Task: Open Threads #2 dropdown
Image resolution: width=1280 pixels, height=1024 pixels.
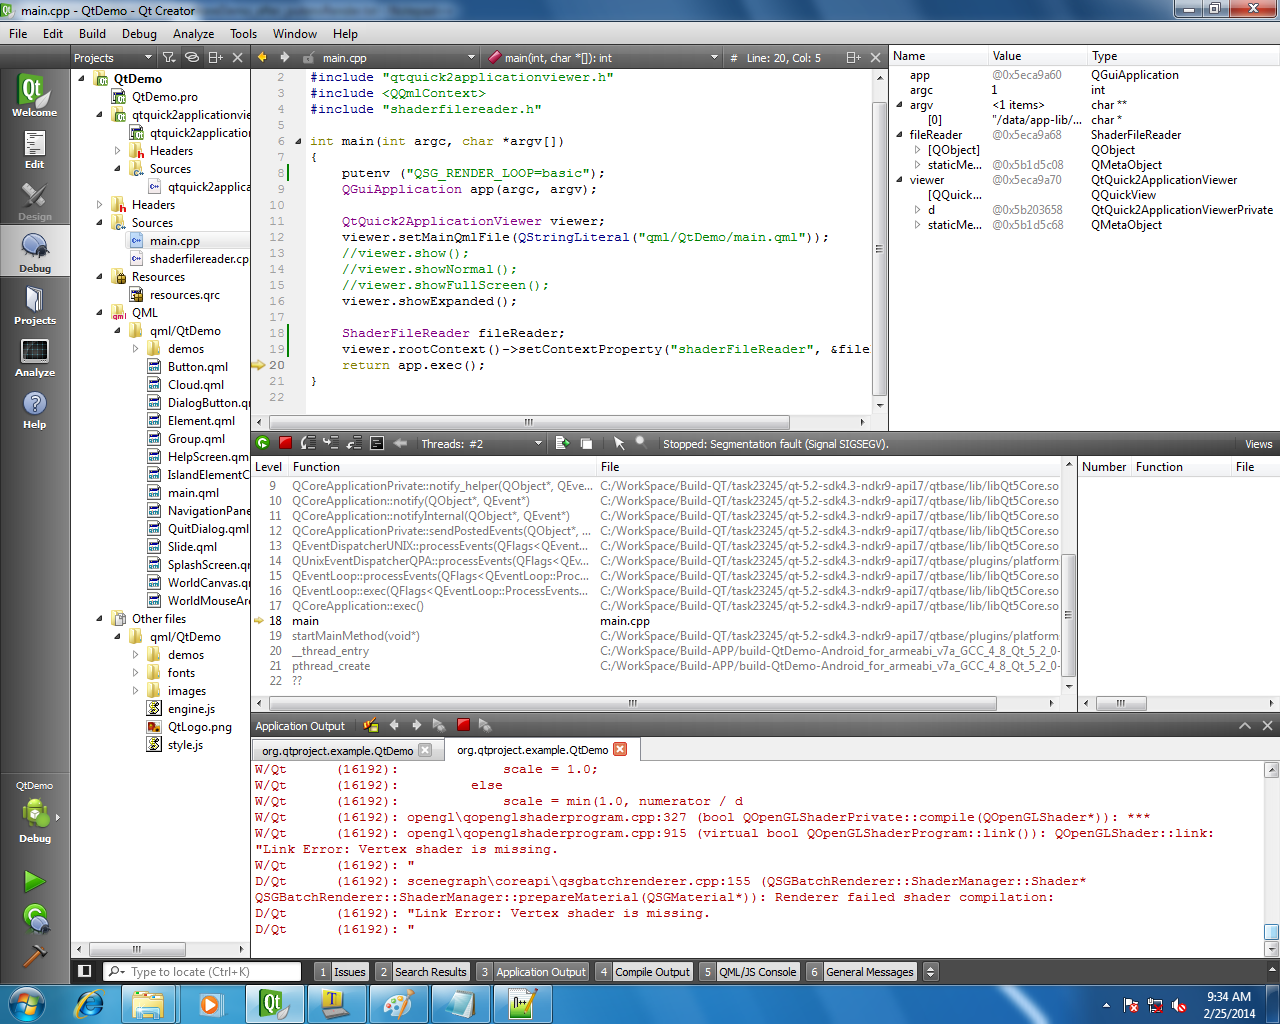Action: point(481,443)
